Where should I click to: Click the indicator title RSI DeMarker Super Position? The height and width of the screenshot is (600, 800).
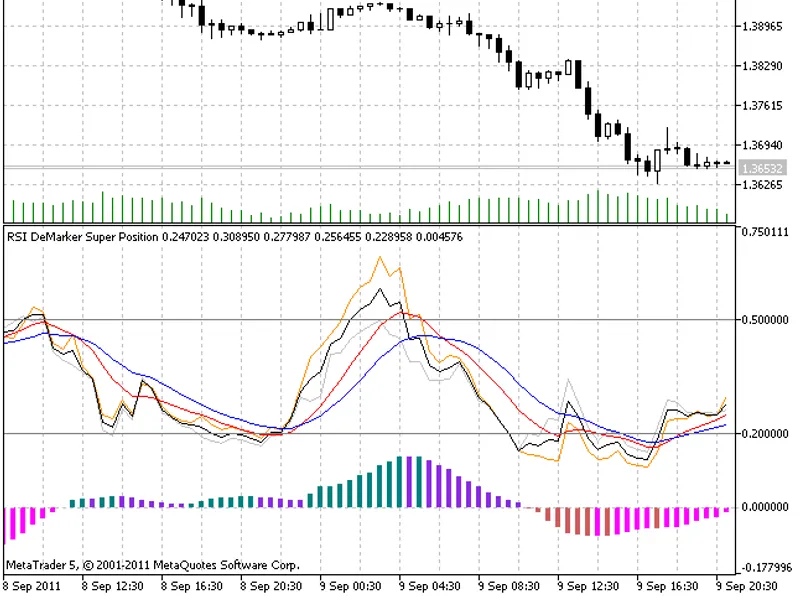(82, 237)
